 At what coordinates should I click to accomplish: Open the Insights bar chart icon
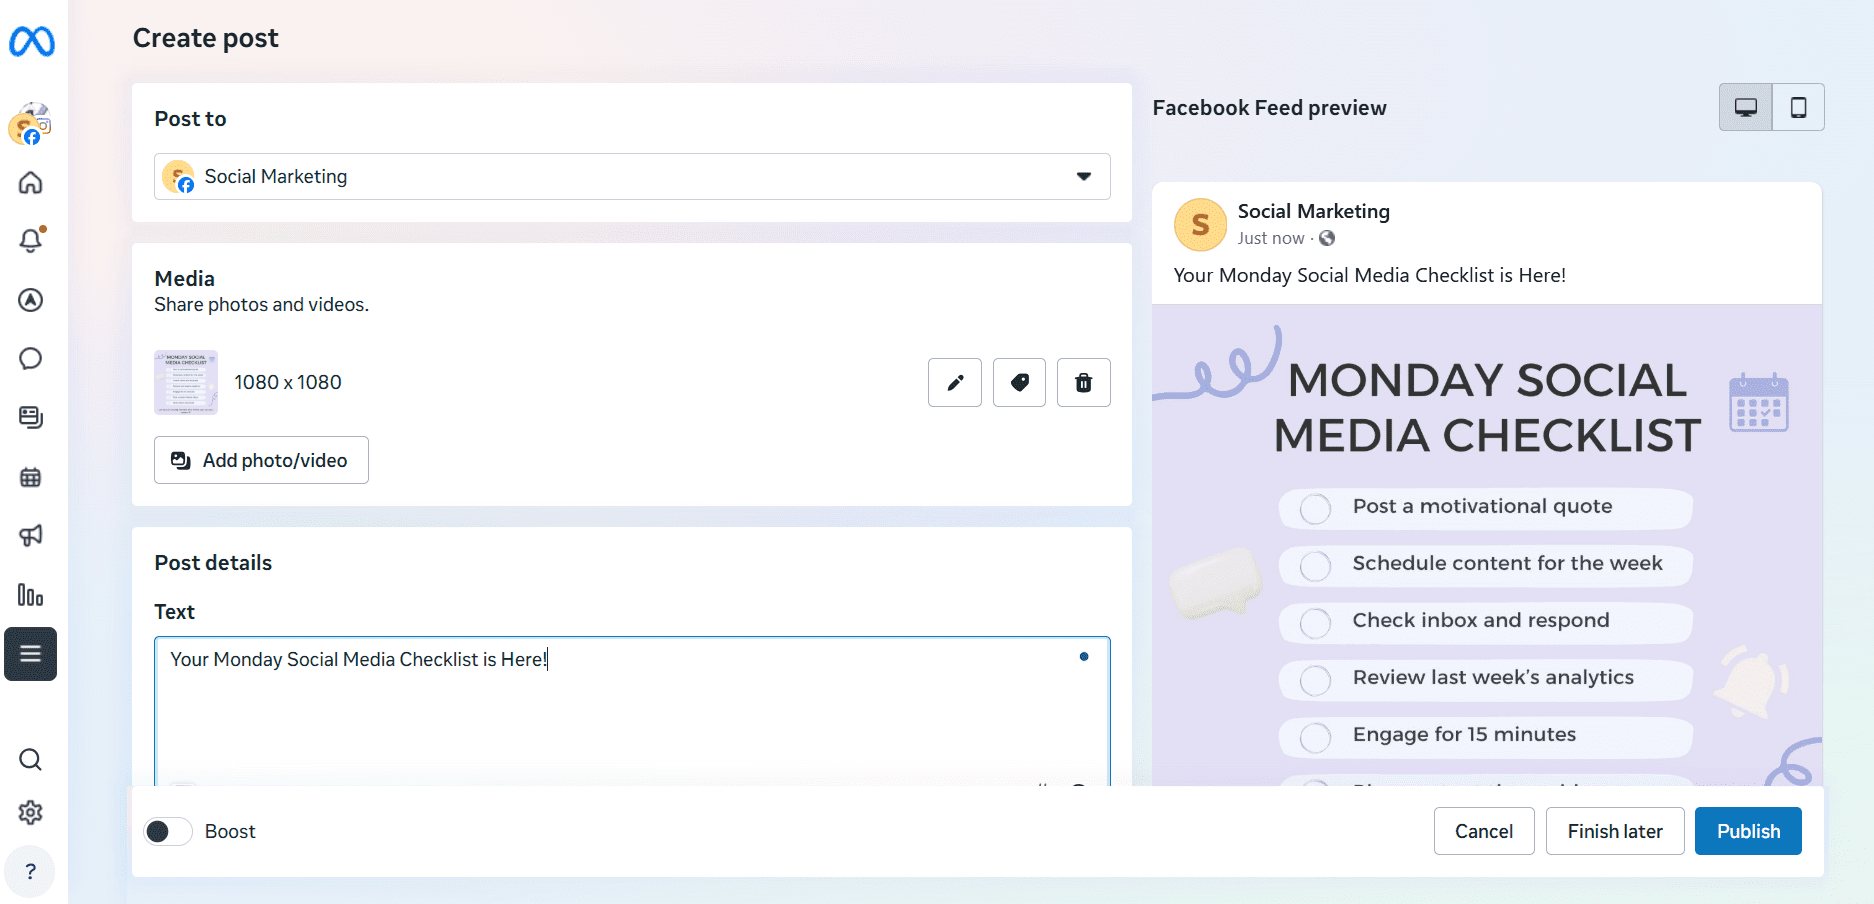[30, 596]
